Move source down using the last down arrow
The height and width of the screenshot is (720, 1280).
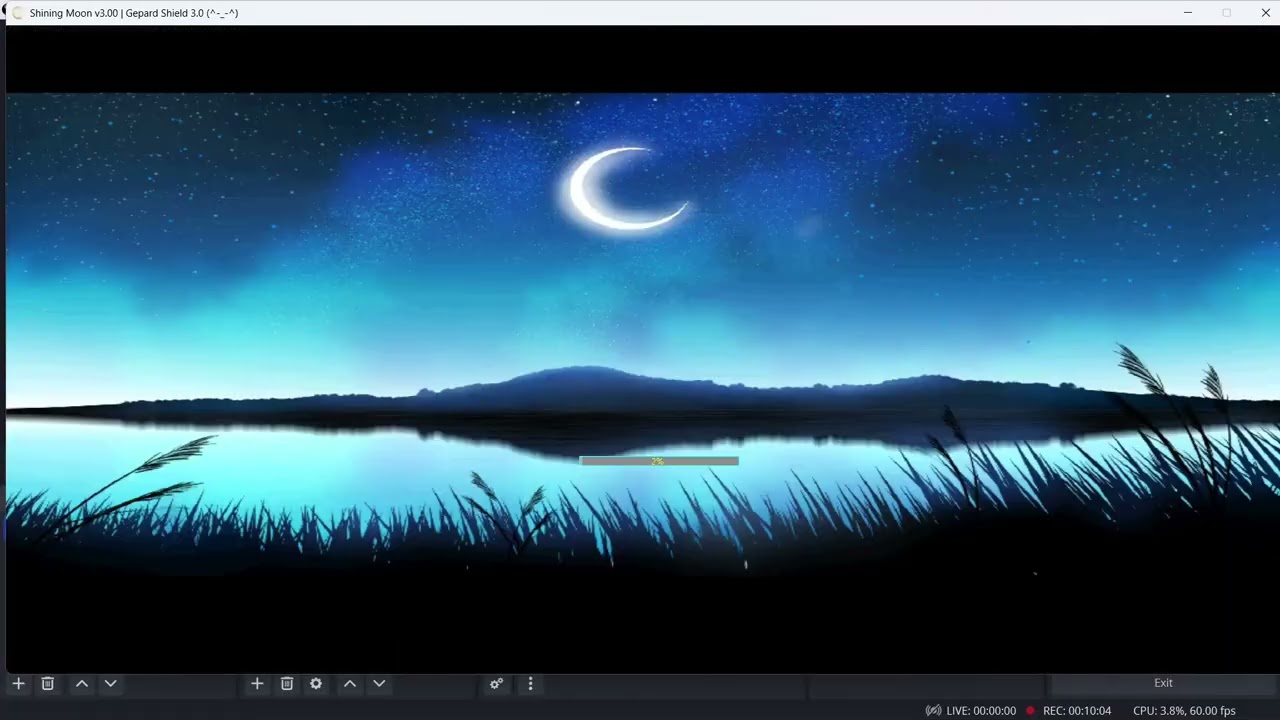[379, 684]
